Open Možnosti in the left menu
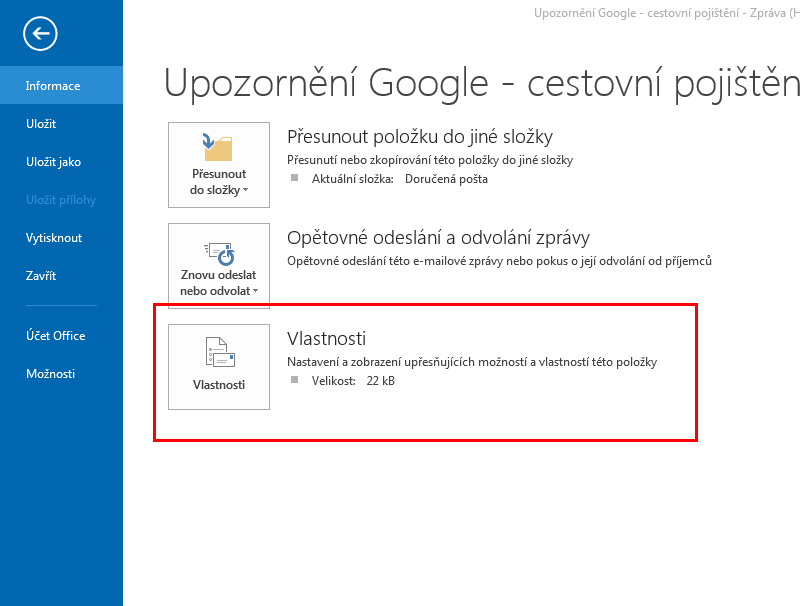Viewport: 800px width, 606px height. coord(50,374)
